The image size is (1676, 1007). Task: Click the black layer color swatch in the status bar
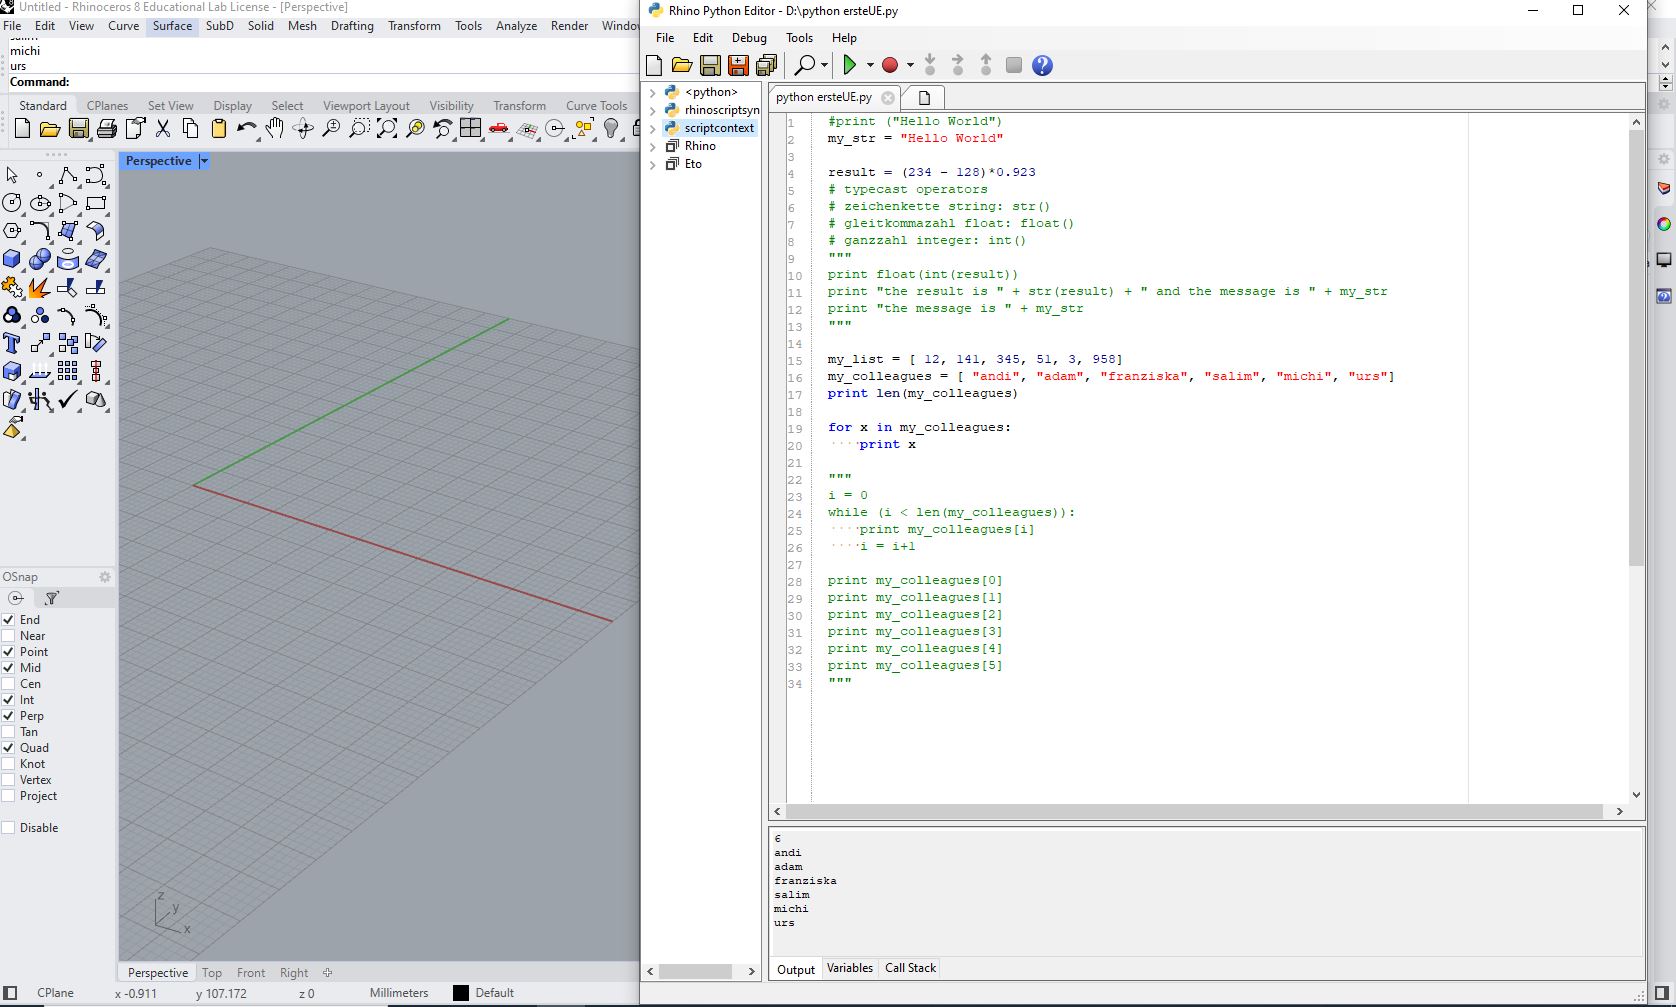tap(460, 992)
